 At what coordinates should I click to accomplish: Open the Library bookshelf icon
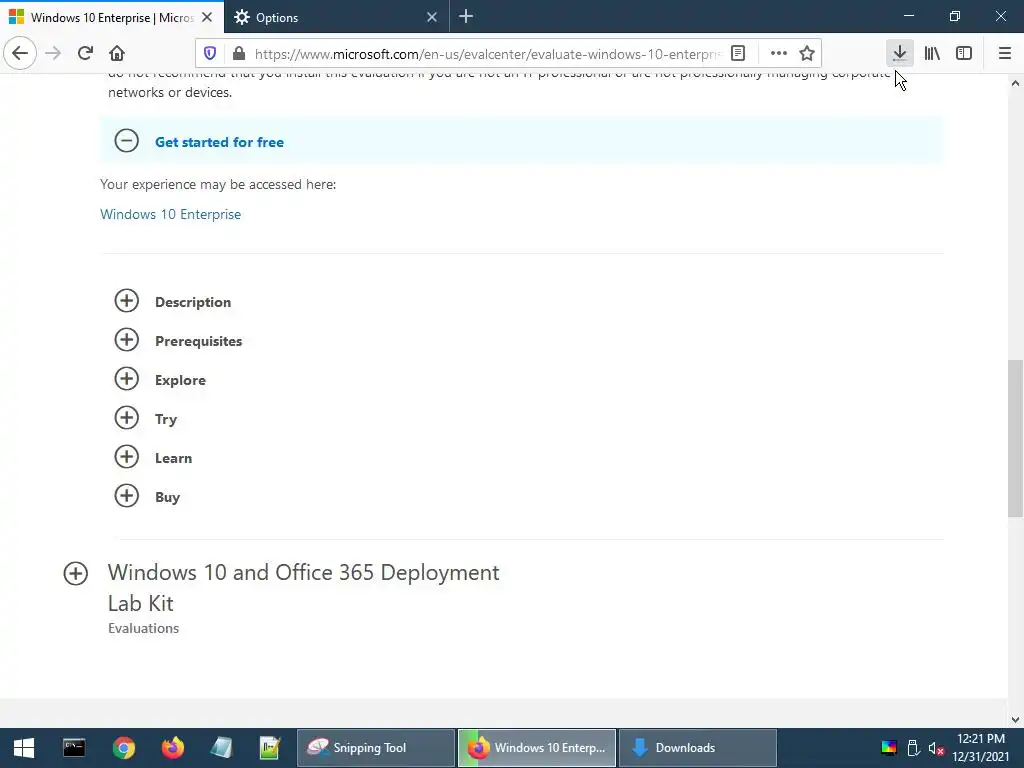932,53
